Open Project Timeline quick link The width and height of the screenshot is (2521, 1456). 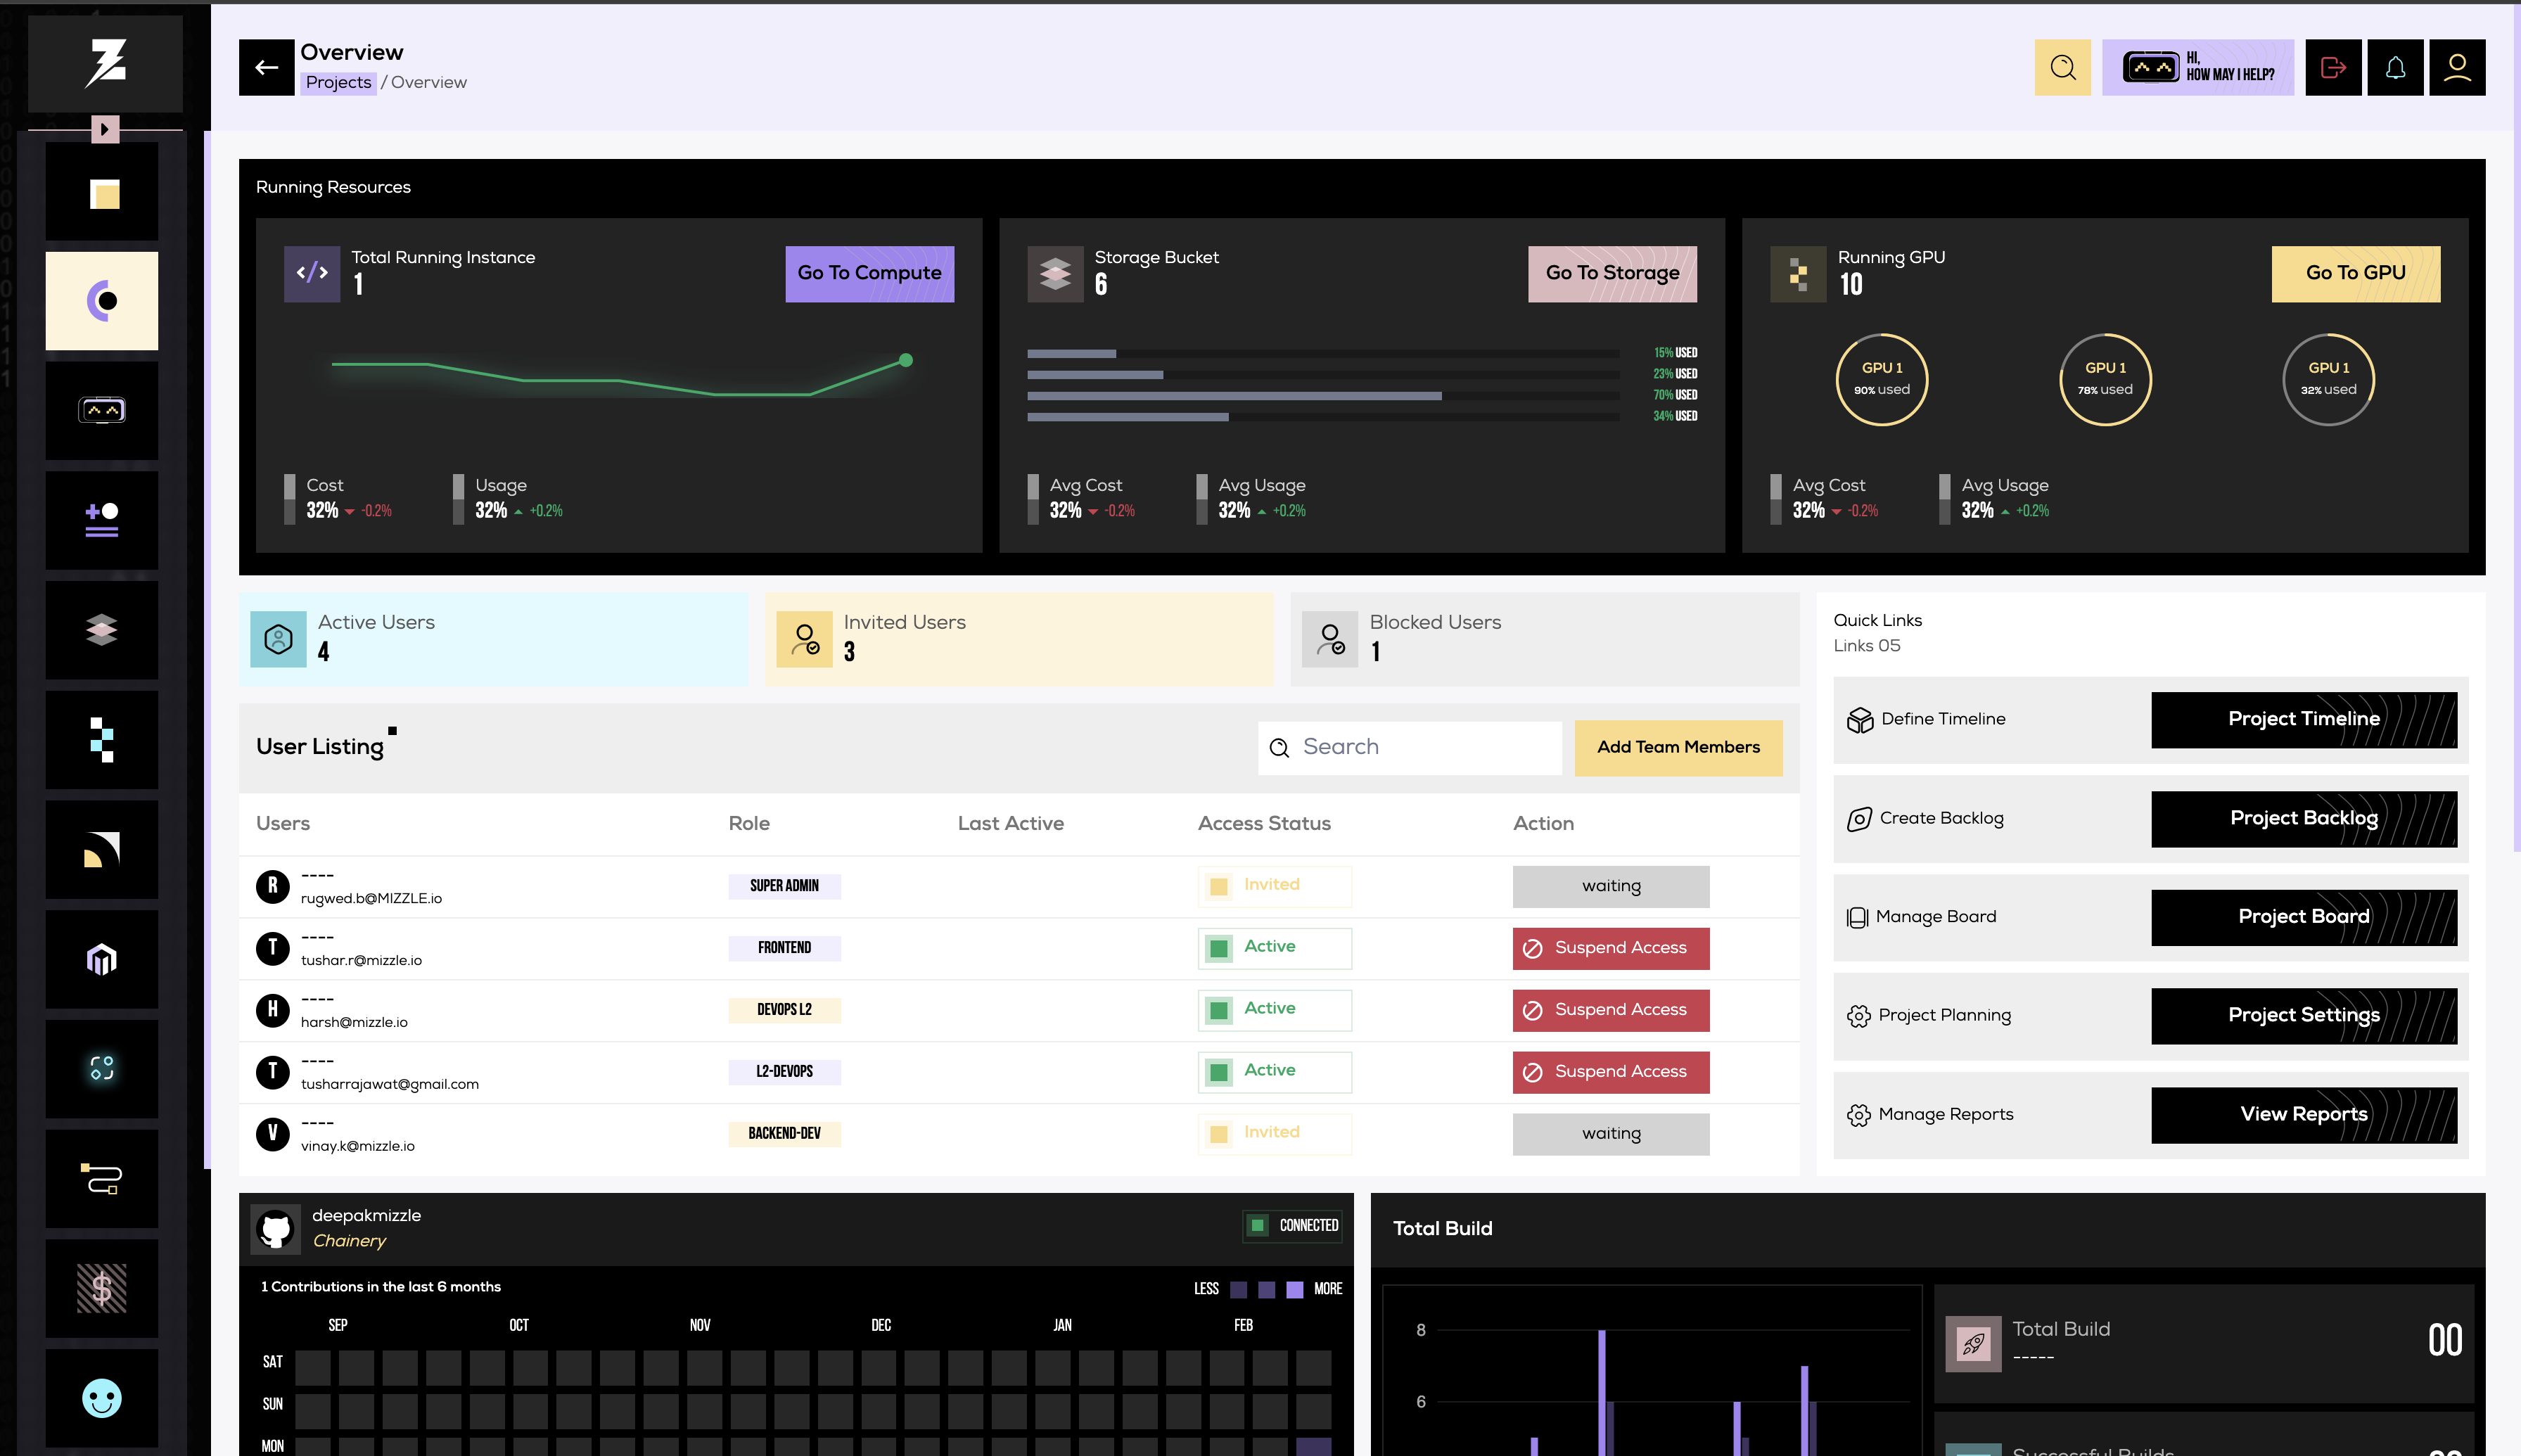(x=2303, y=719)
